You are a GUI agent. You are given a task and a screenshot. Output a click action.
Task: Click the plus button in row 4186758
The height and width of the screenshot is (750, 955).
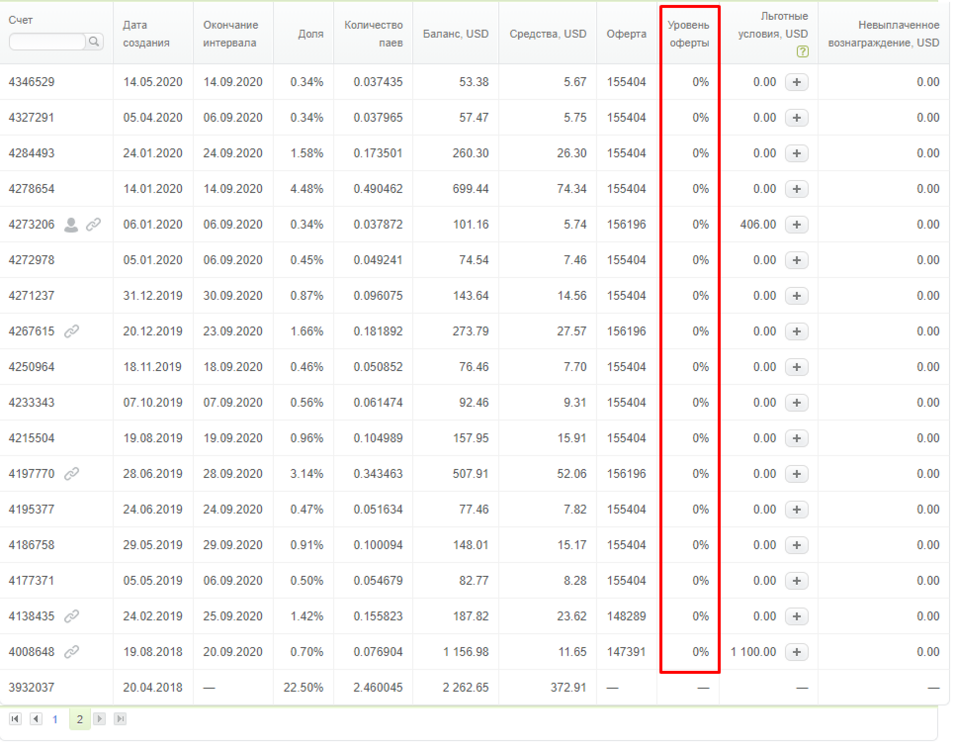[x=797, y=545]
